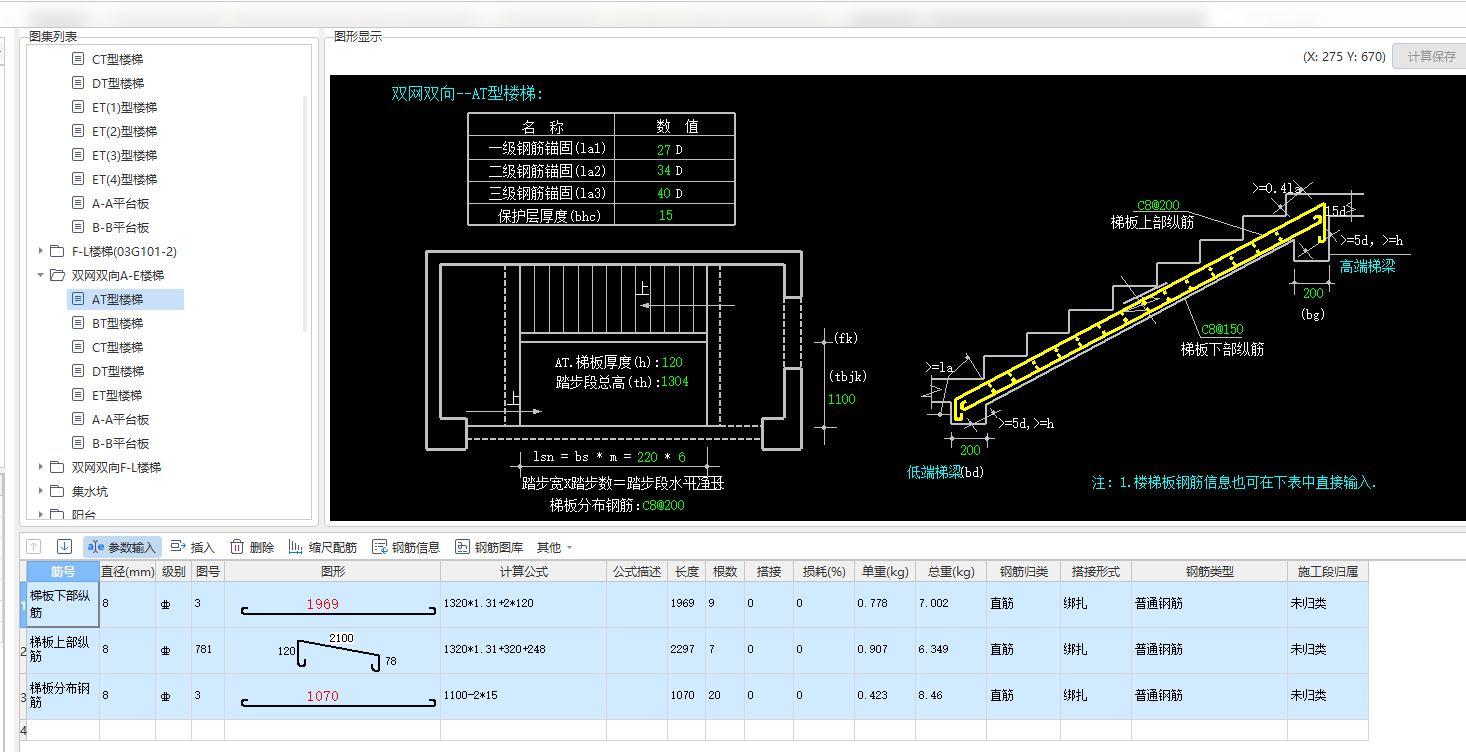Image resolution: width=1466 pixels, height=752 pixels.
Task: Expand the 集水坑 folder
Action: [x=41, y=491]
